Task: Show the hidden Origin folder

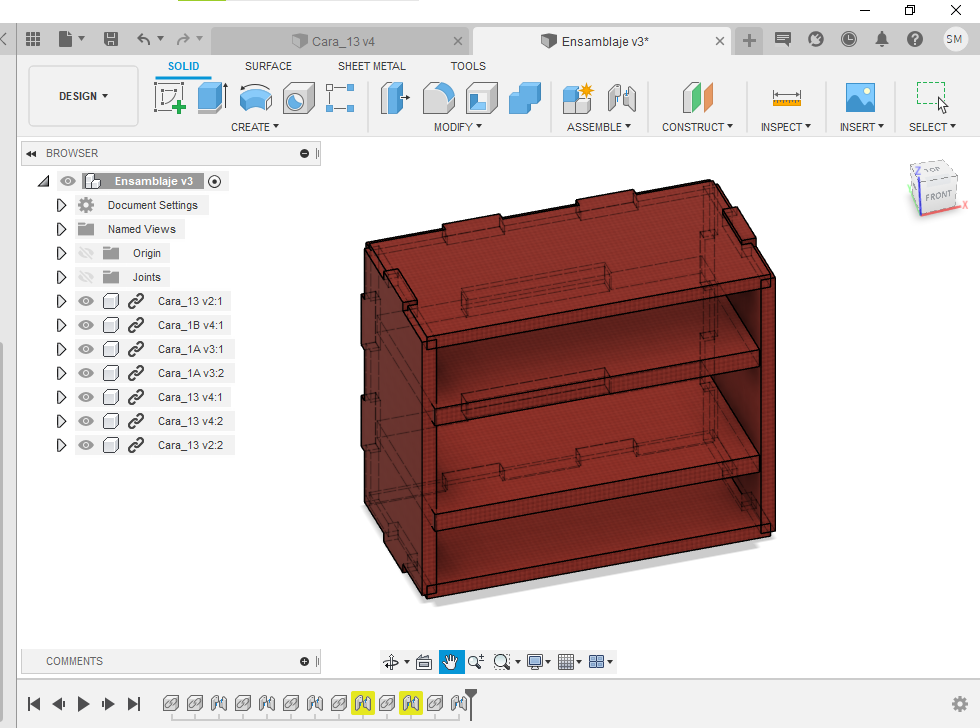Action: click(x=86, y=253)
